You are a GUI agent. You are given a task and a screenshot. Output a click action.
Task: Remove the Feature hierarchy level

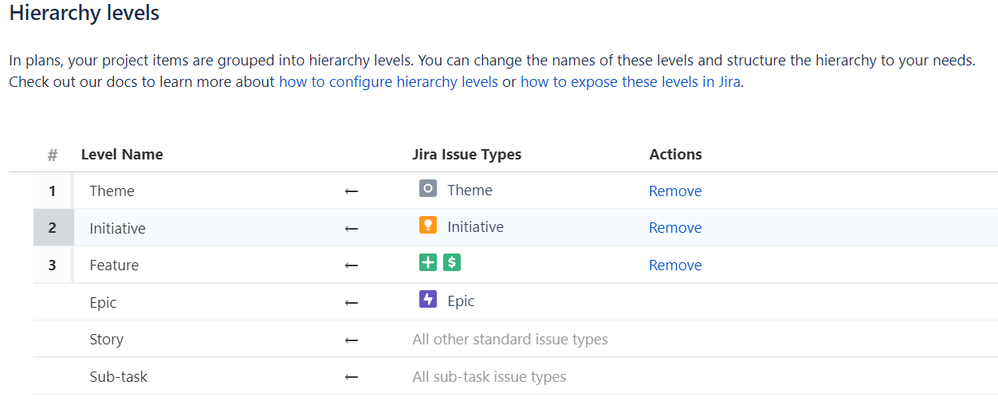coord(675,265)
